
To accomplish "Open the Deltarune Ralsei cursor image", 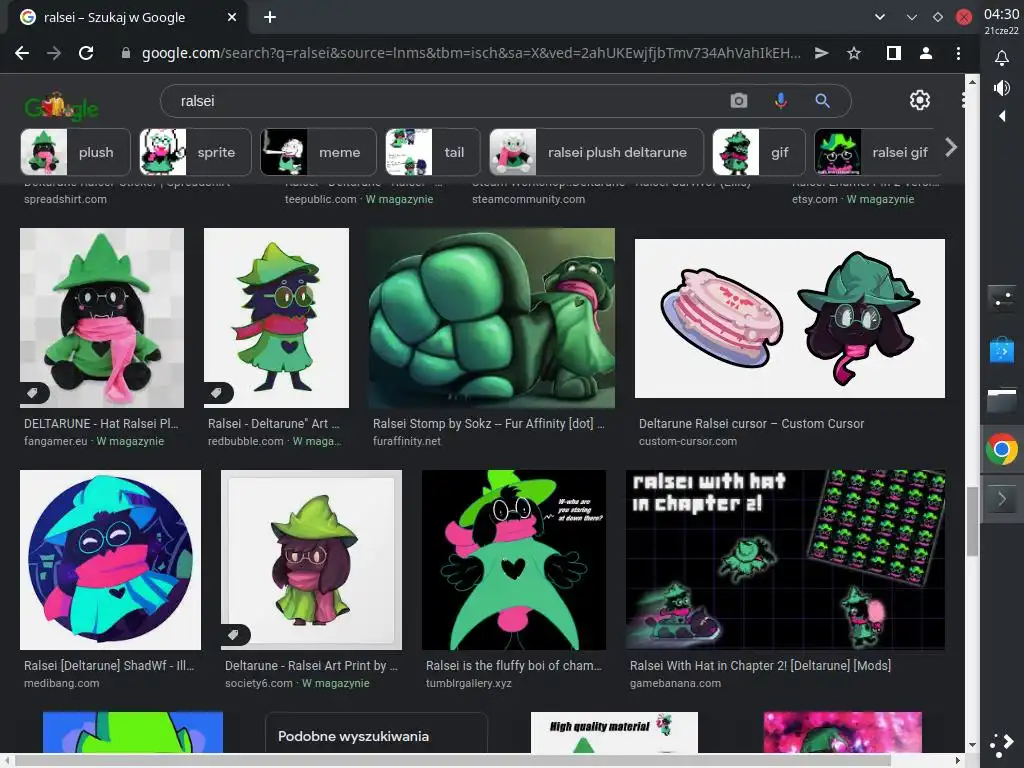I will (790, 318).
